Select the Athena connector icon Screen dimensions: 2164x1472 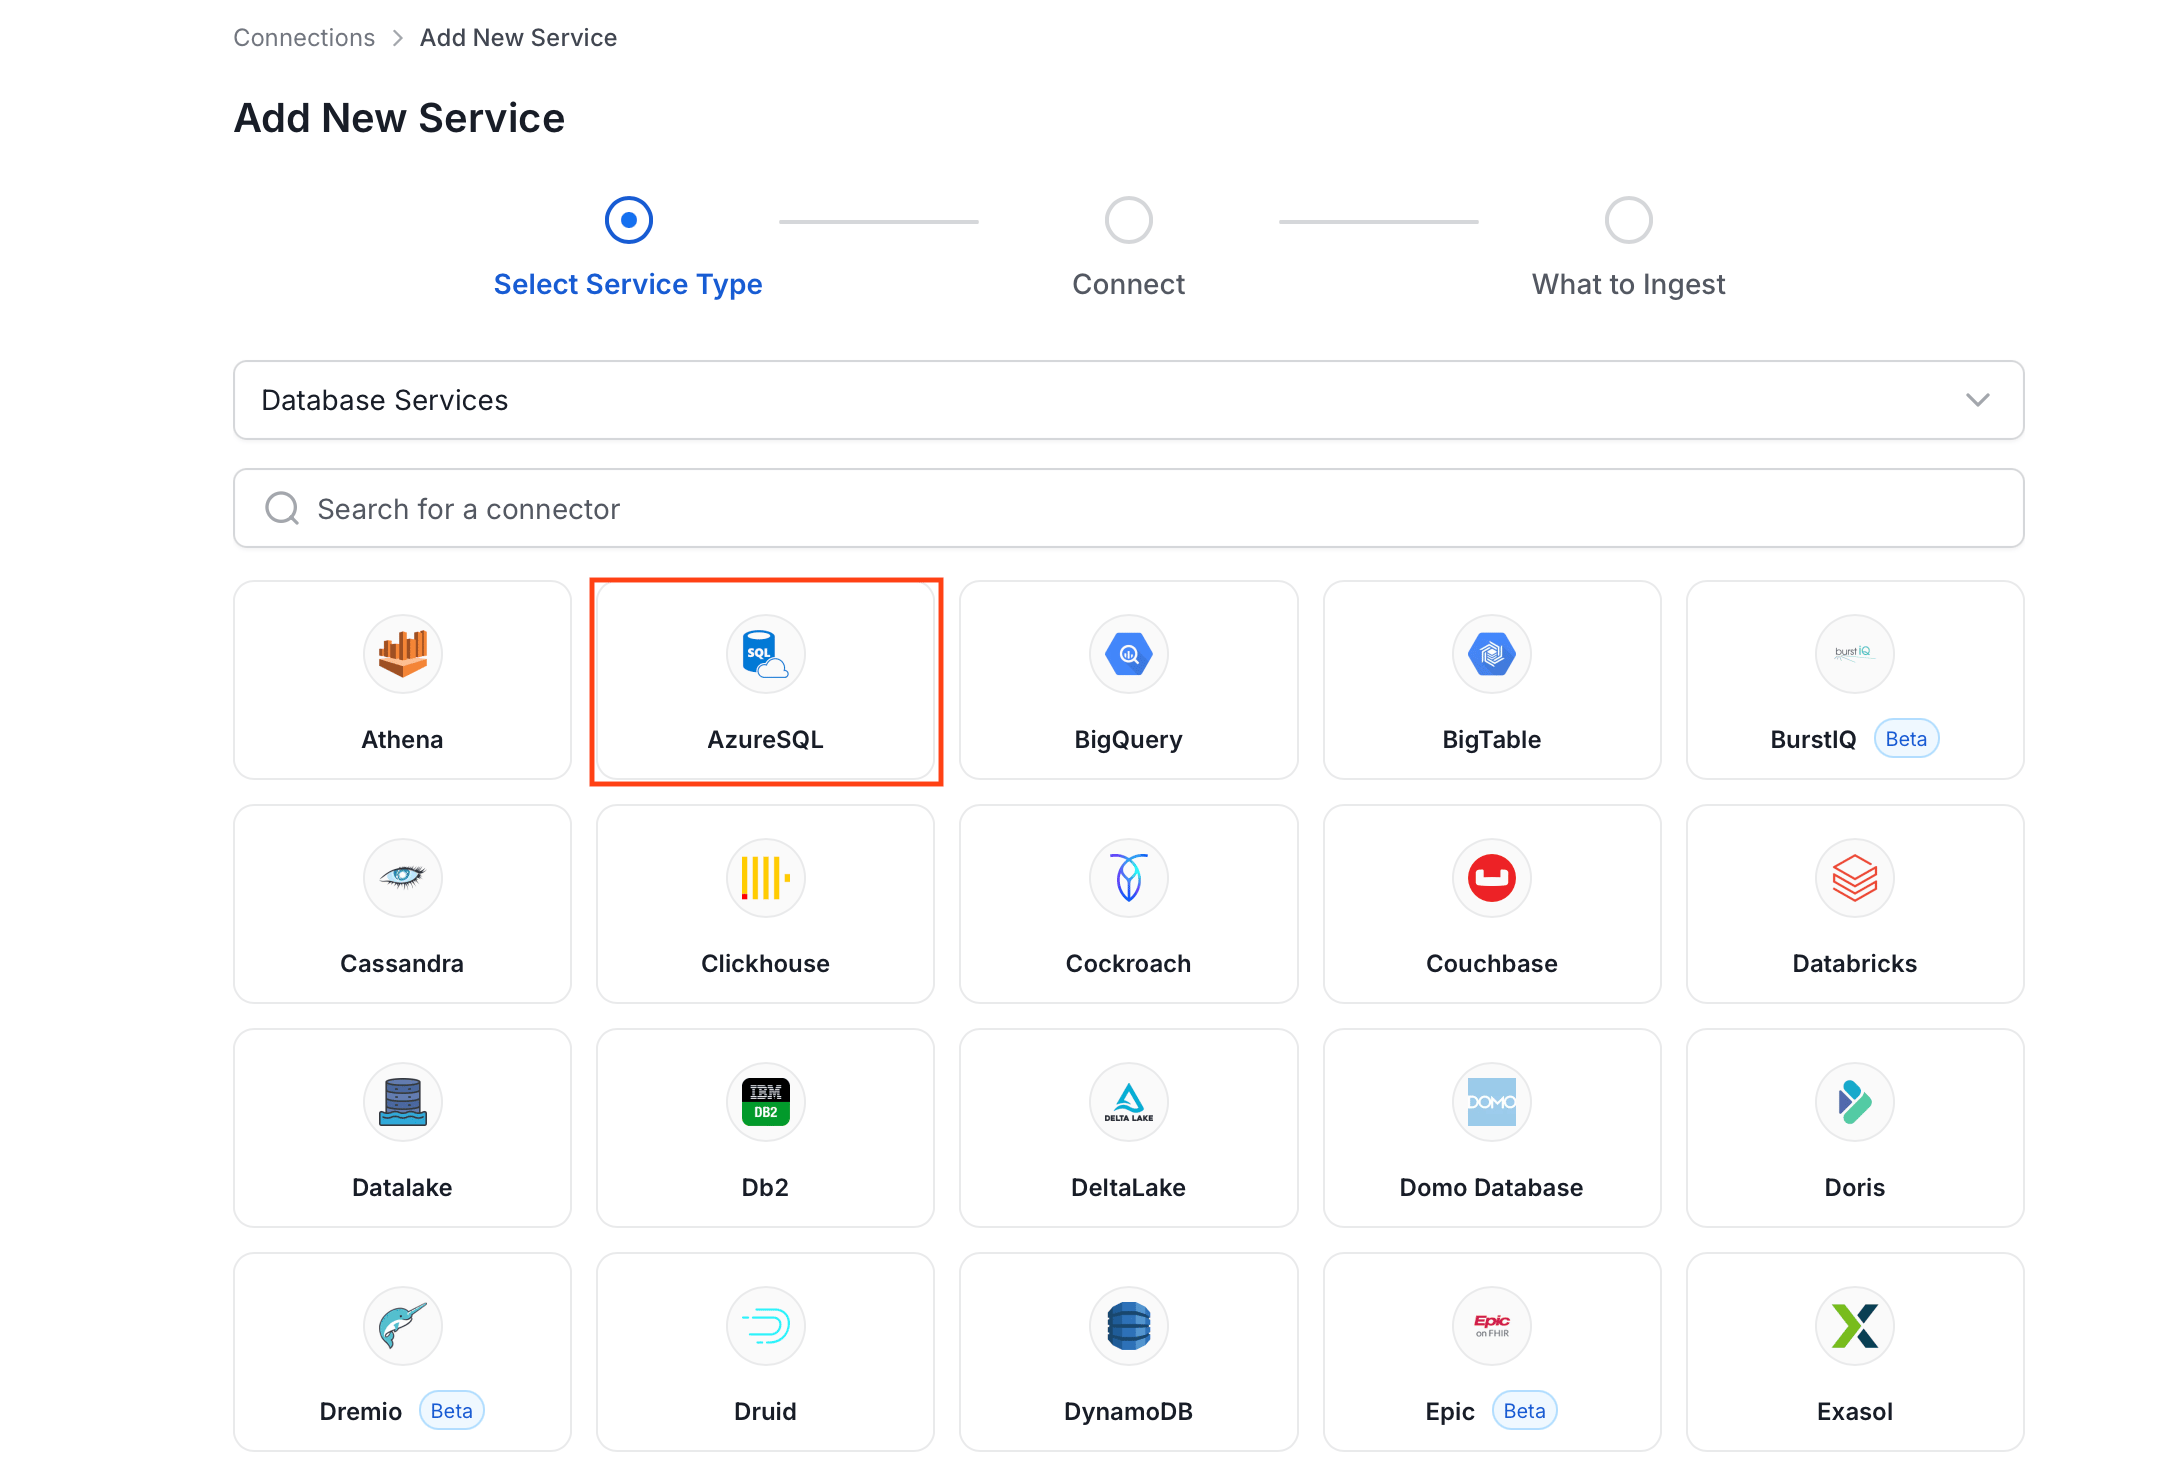(x=402, y=654)
